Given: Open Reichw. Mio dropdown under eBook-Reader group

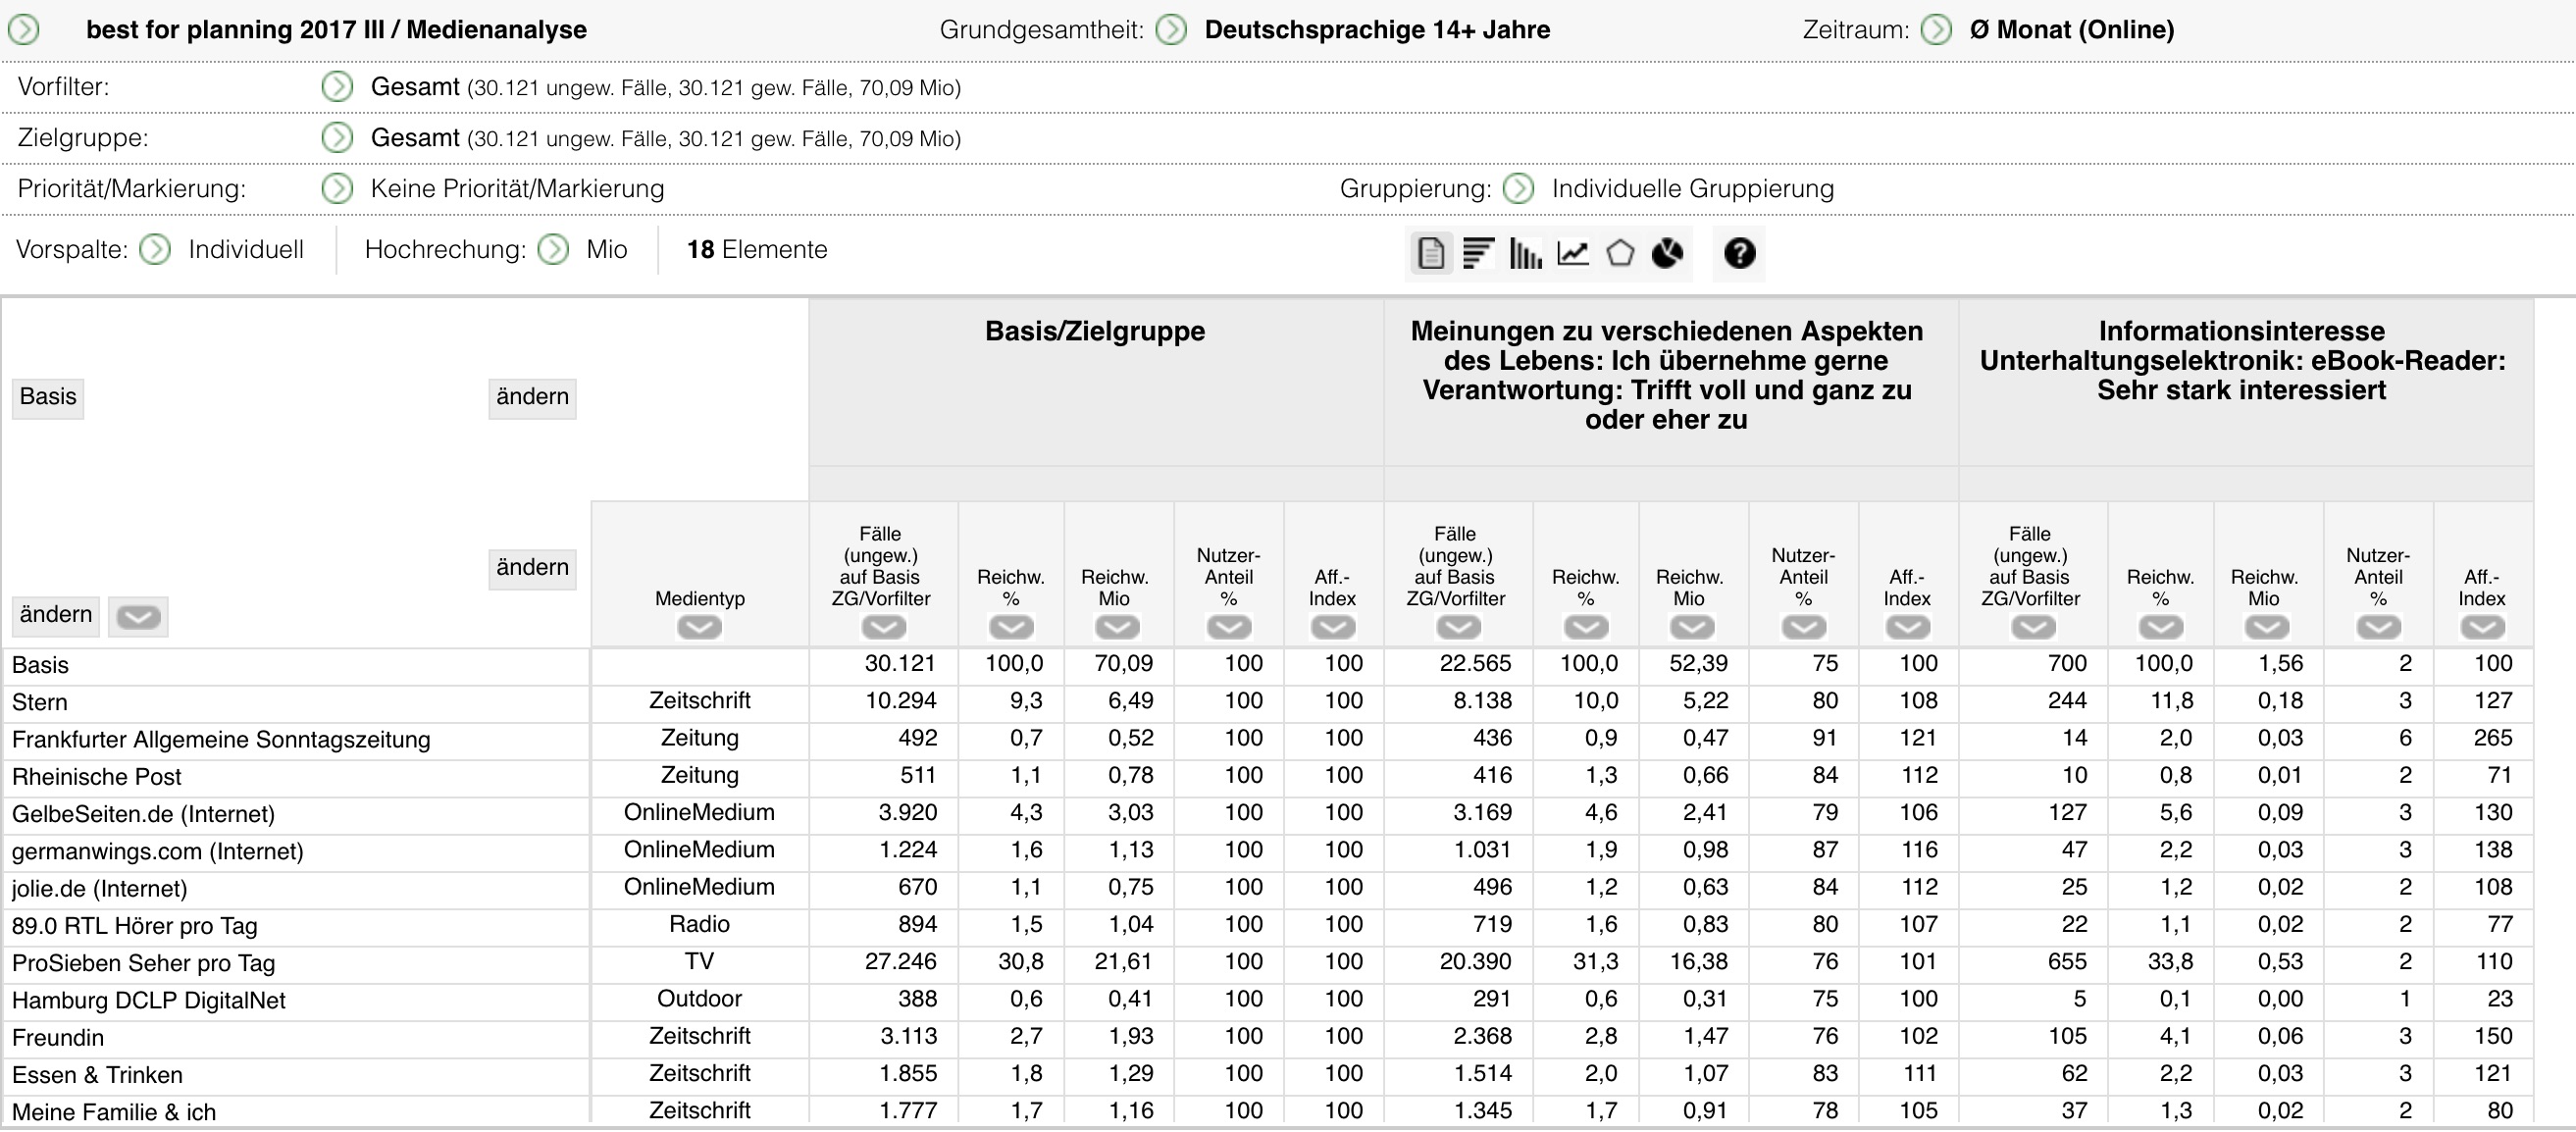Looking at the screenshot, I should [x=2267, y=628].
